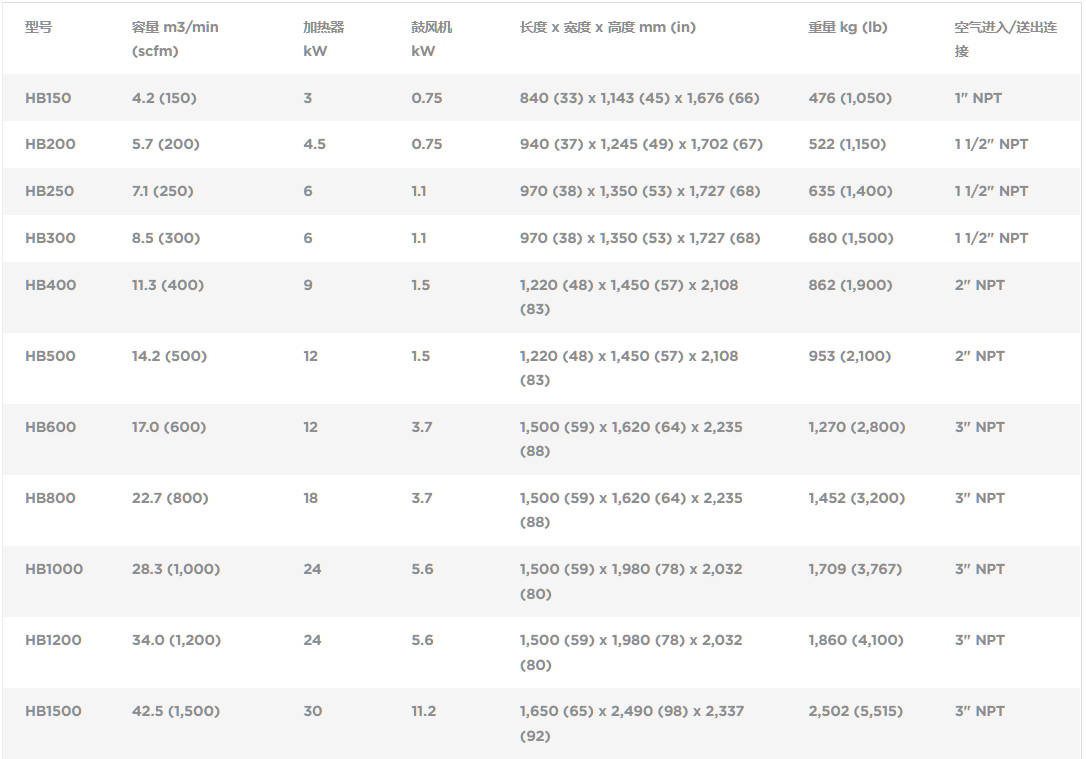Click the 鼓风机 kW column header

[x=431, y=39]
